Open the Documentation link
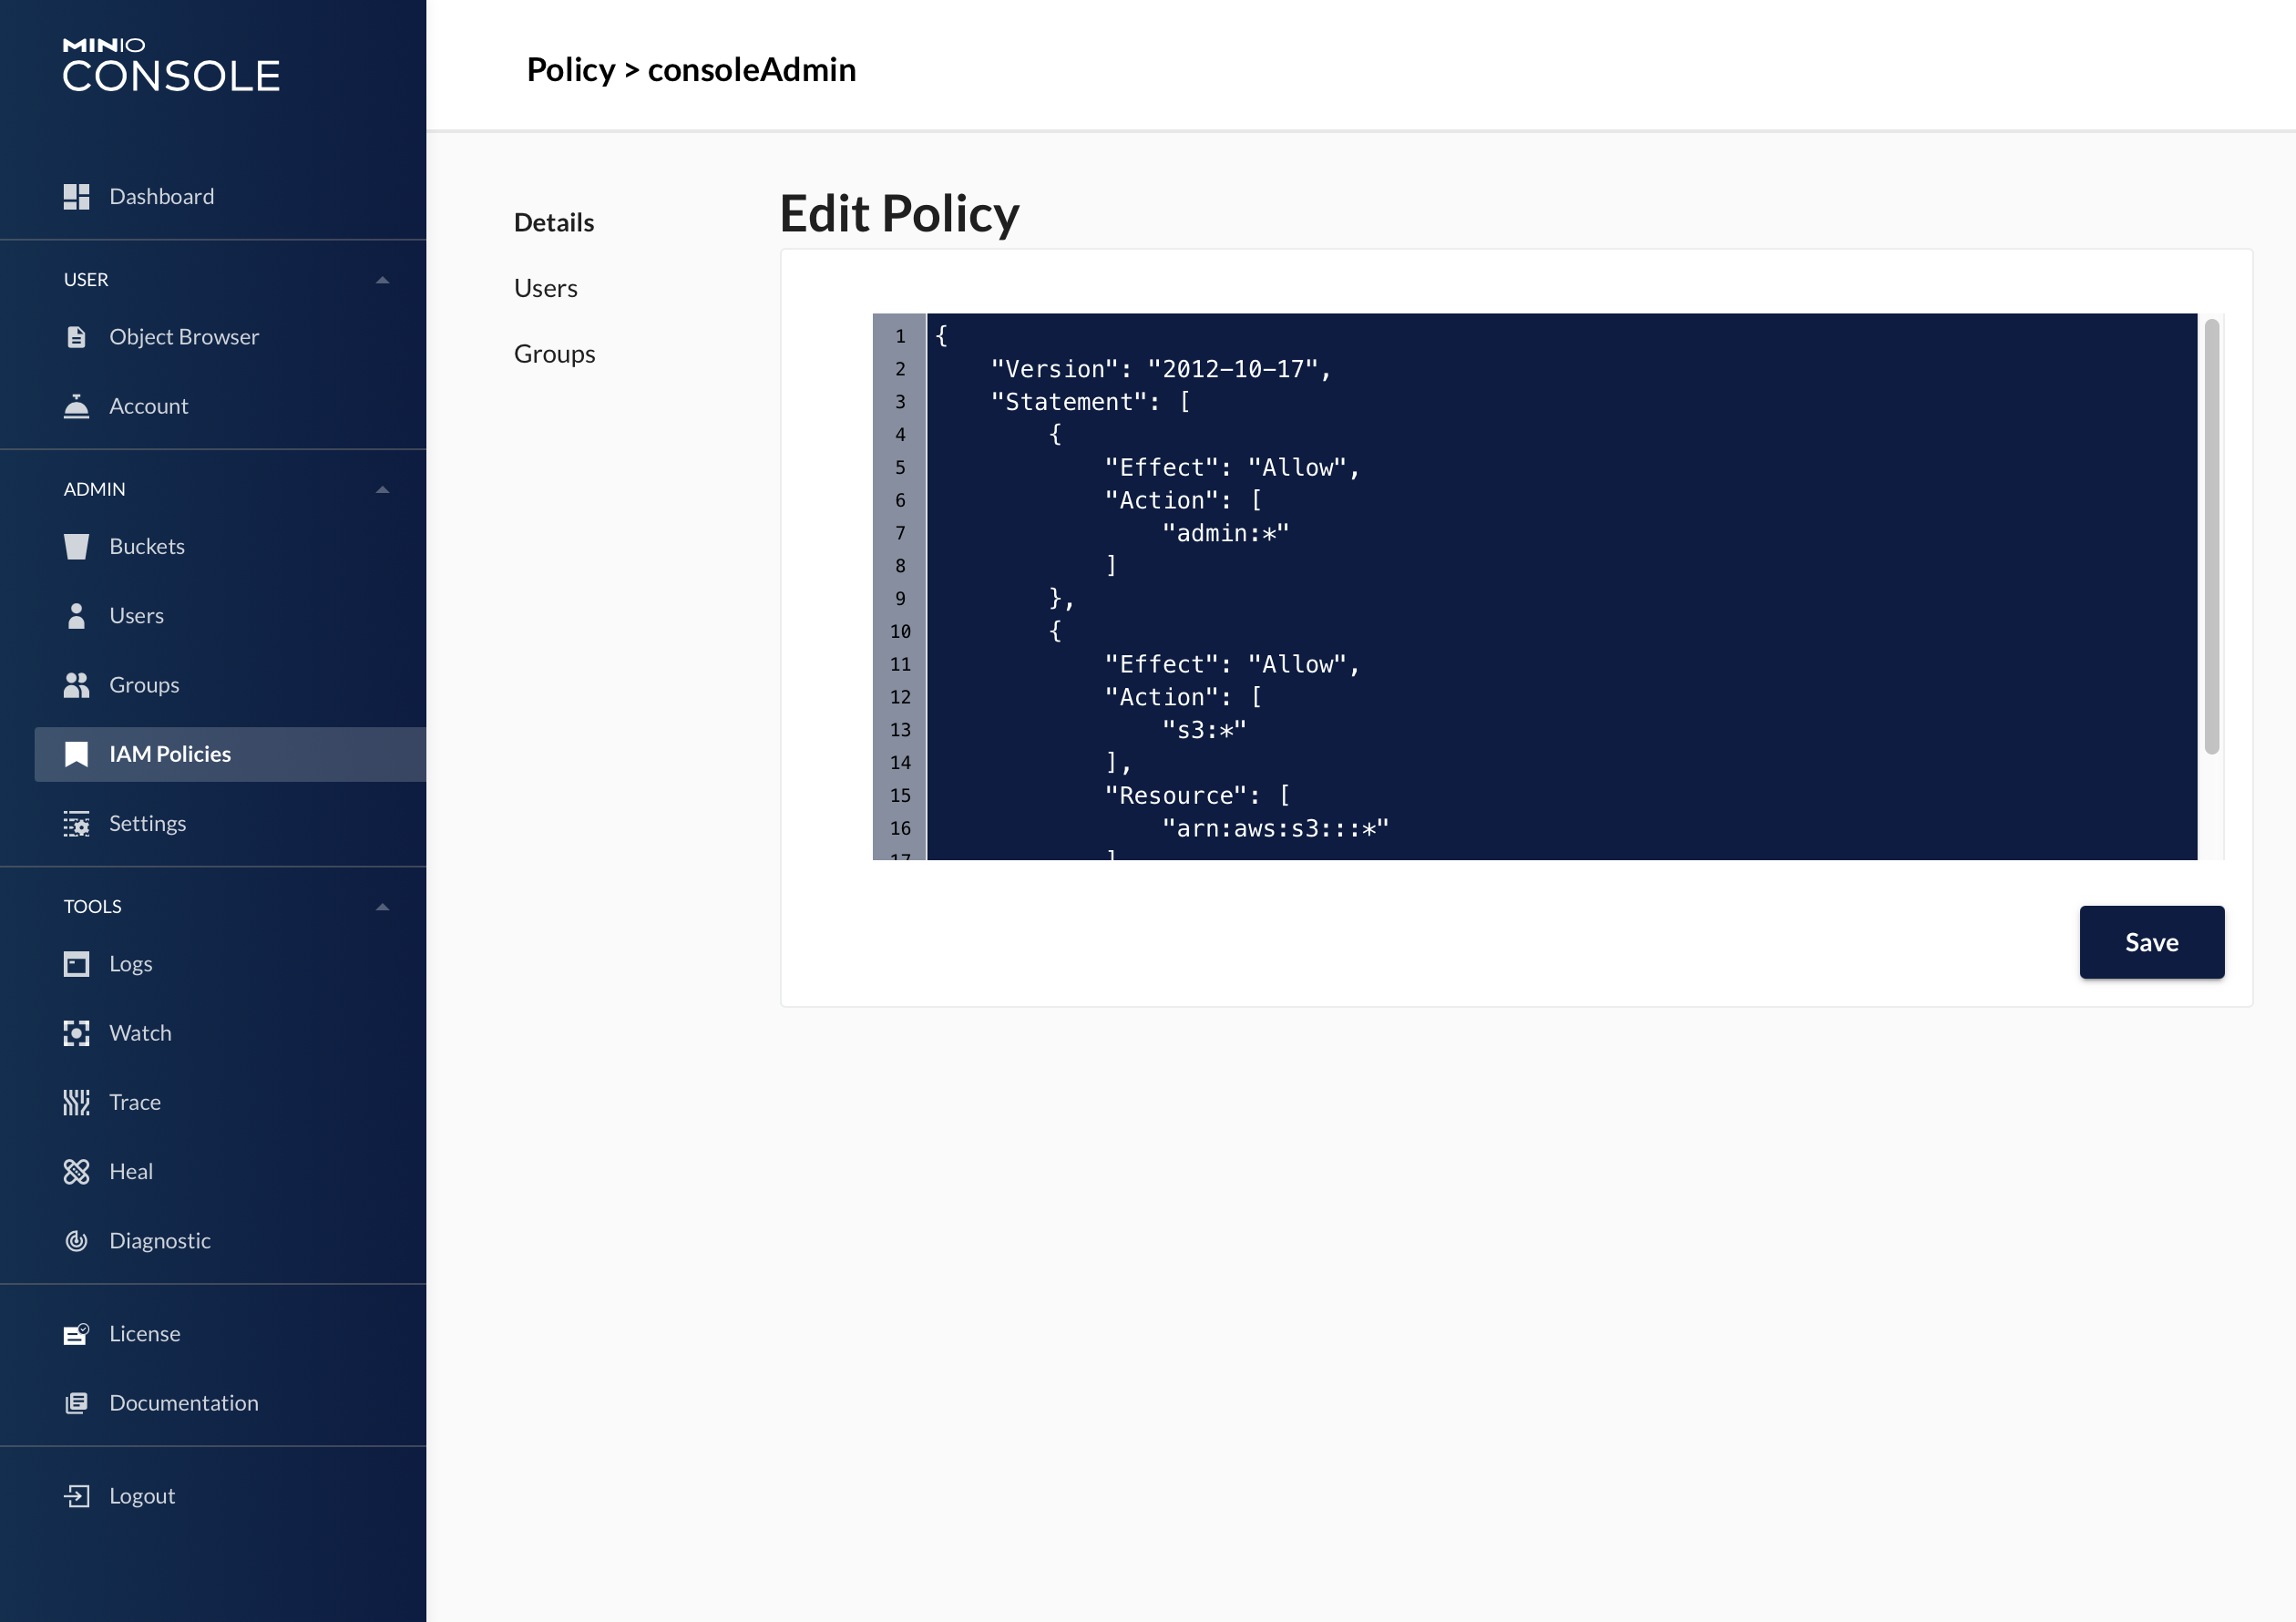This screenshot has width=2296, height=1622. [183, 1403]
